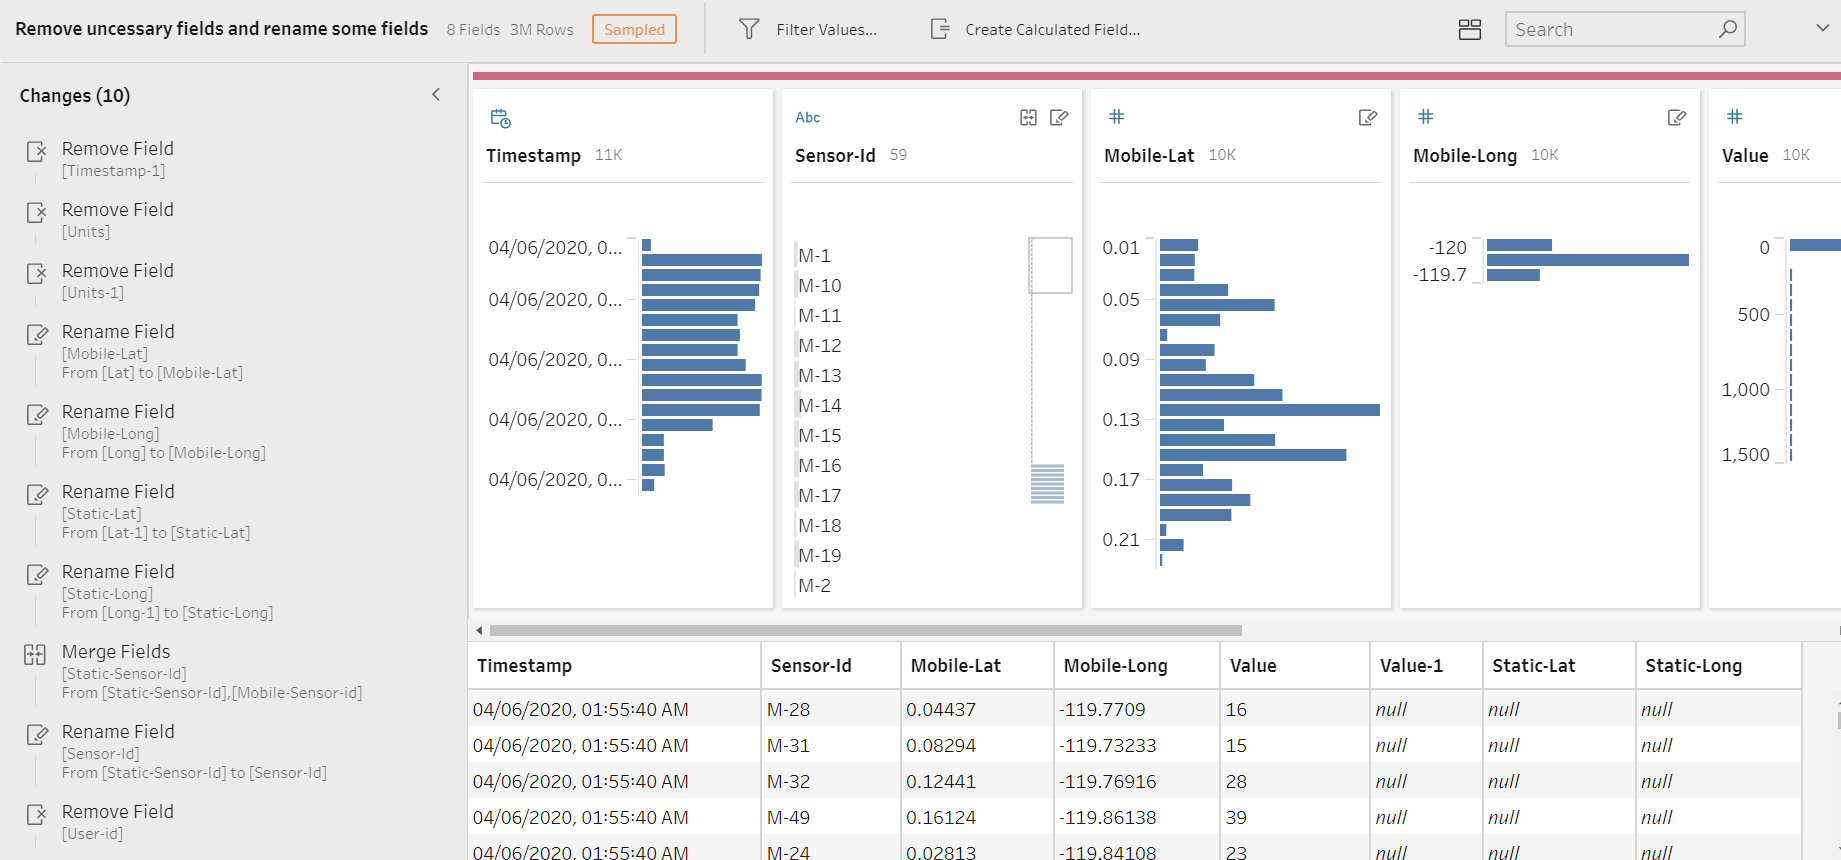The width and height of the screenshot is (1841, 860).
Task: Select the 0.08294 cell in data grid
Action: click(977, 745)
